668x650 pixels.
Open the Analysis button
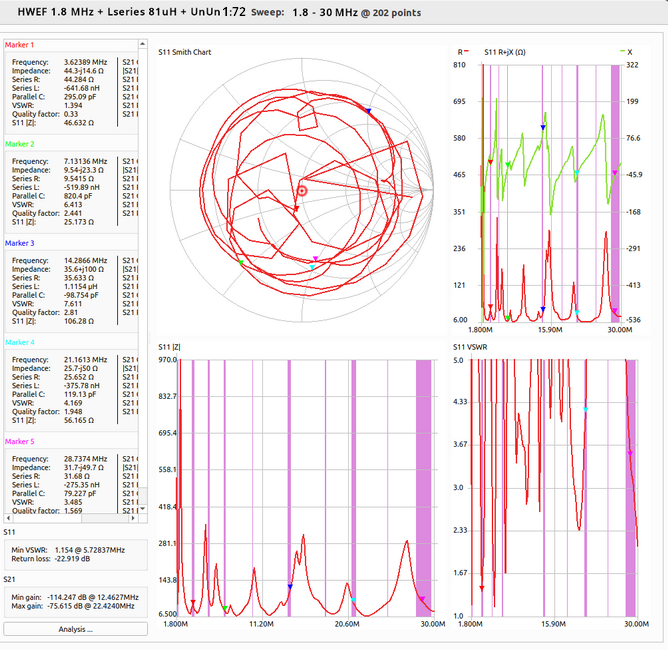(x=75, y=629)
